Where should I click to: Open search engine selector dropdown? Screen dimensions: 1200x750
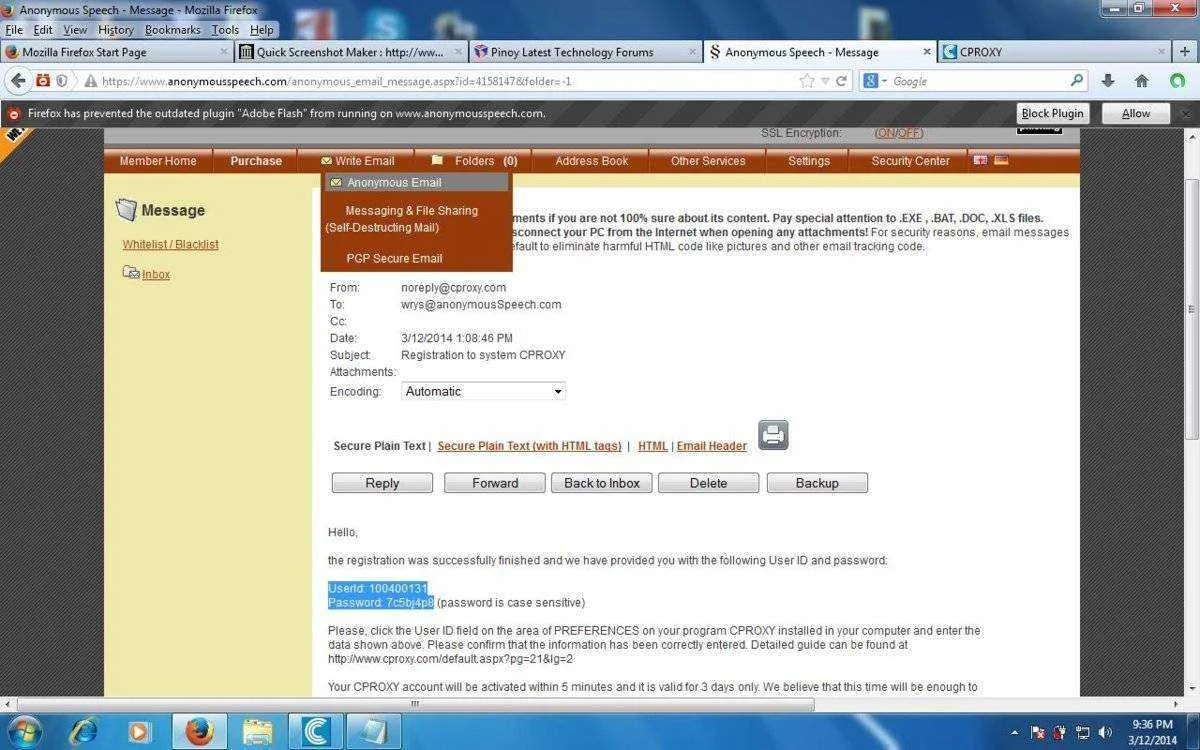point(875,81)
